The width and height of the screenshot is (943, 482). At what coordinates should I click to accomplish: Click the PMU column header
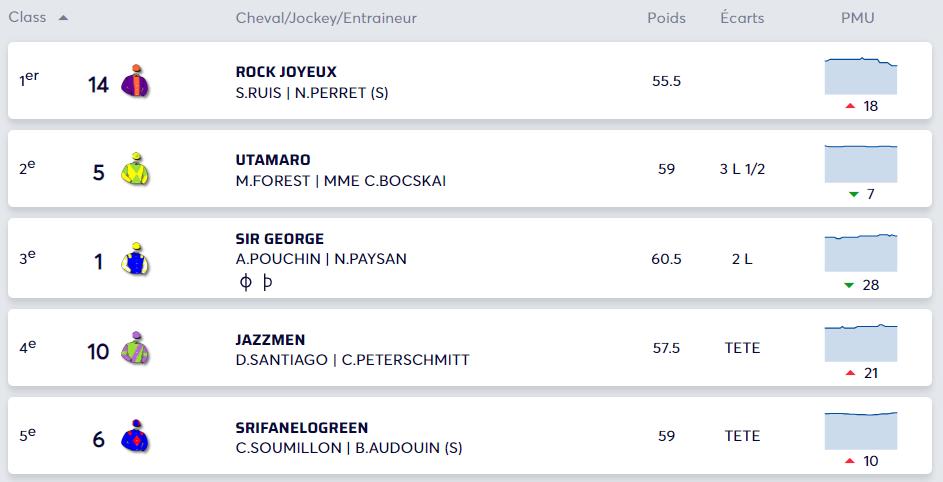coord(860,18)
